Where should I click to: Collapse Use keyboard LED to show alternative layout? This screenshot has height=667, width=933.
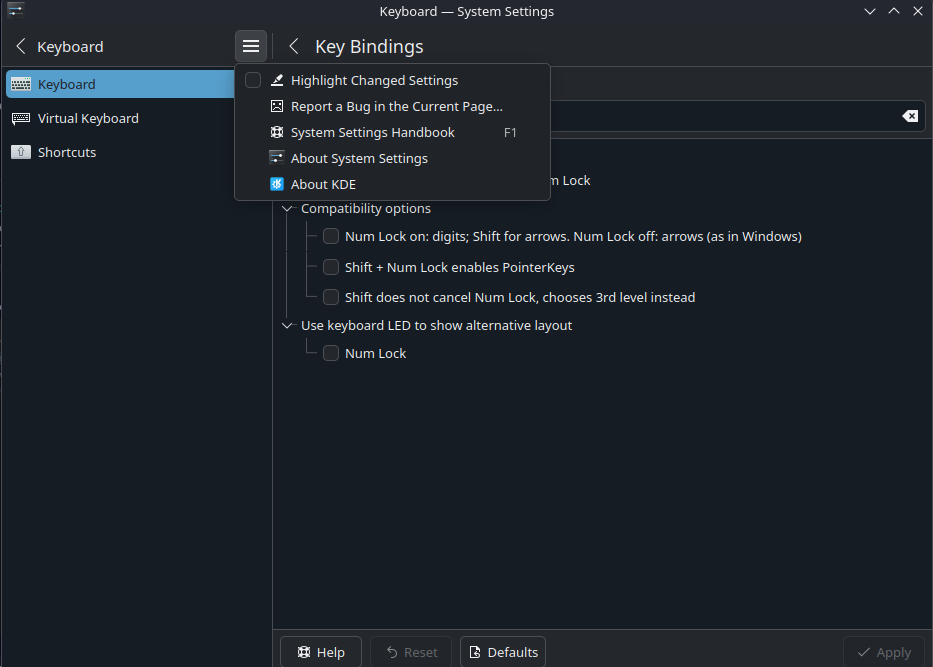288,325
